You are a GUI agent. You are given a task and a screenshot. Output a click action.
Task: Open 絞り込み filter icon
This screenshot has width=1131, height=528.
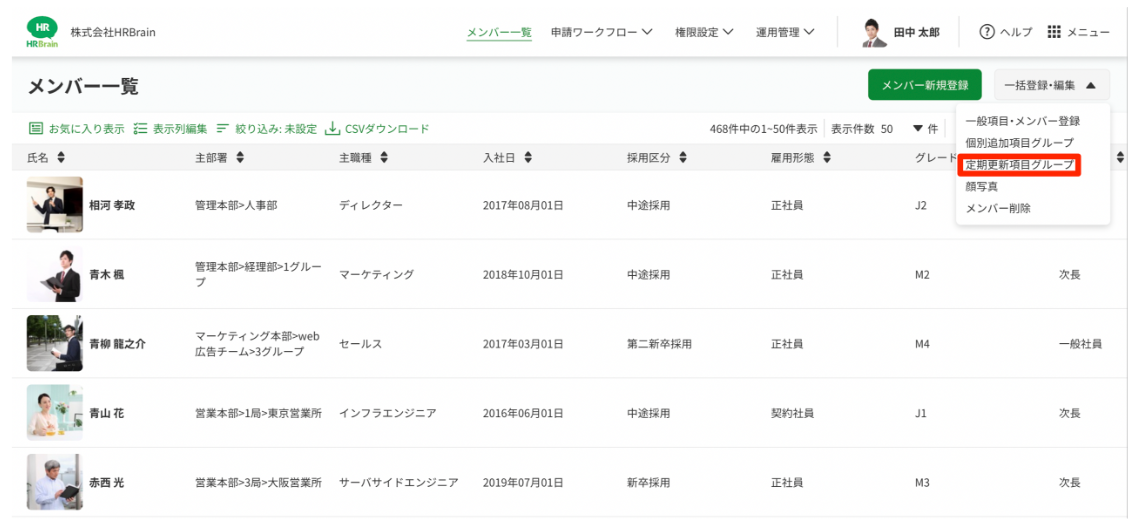click(x=223, y=128)
